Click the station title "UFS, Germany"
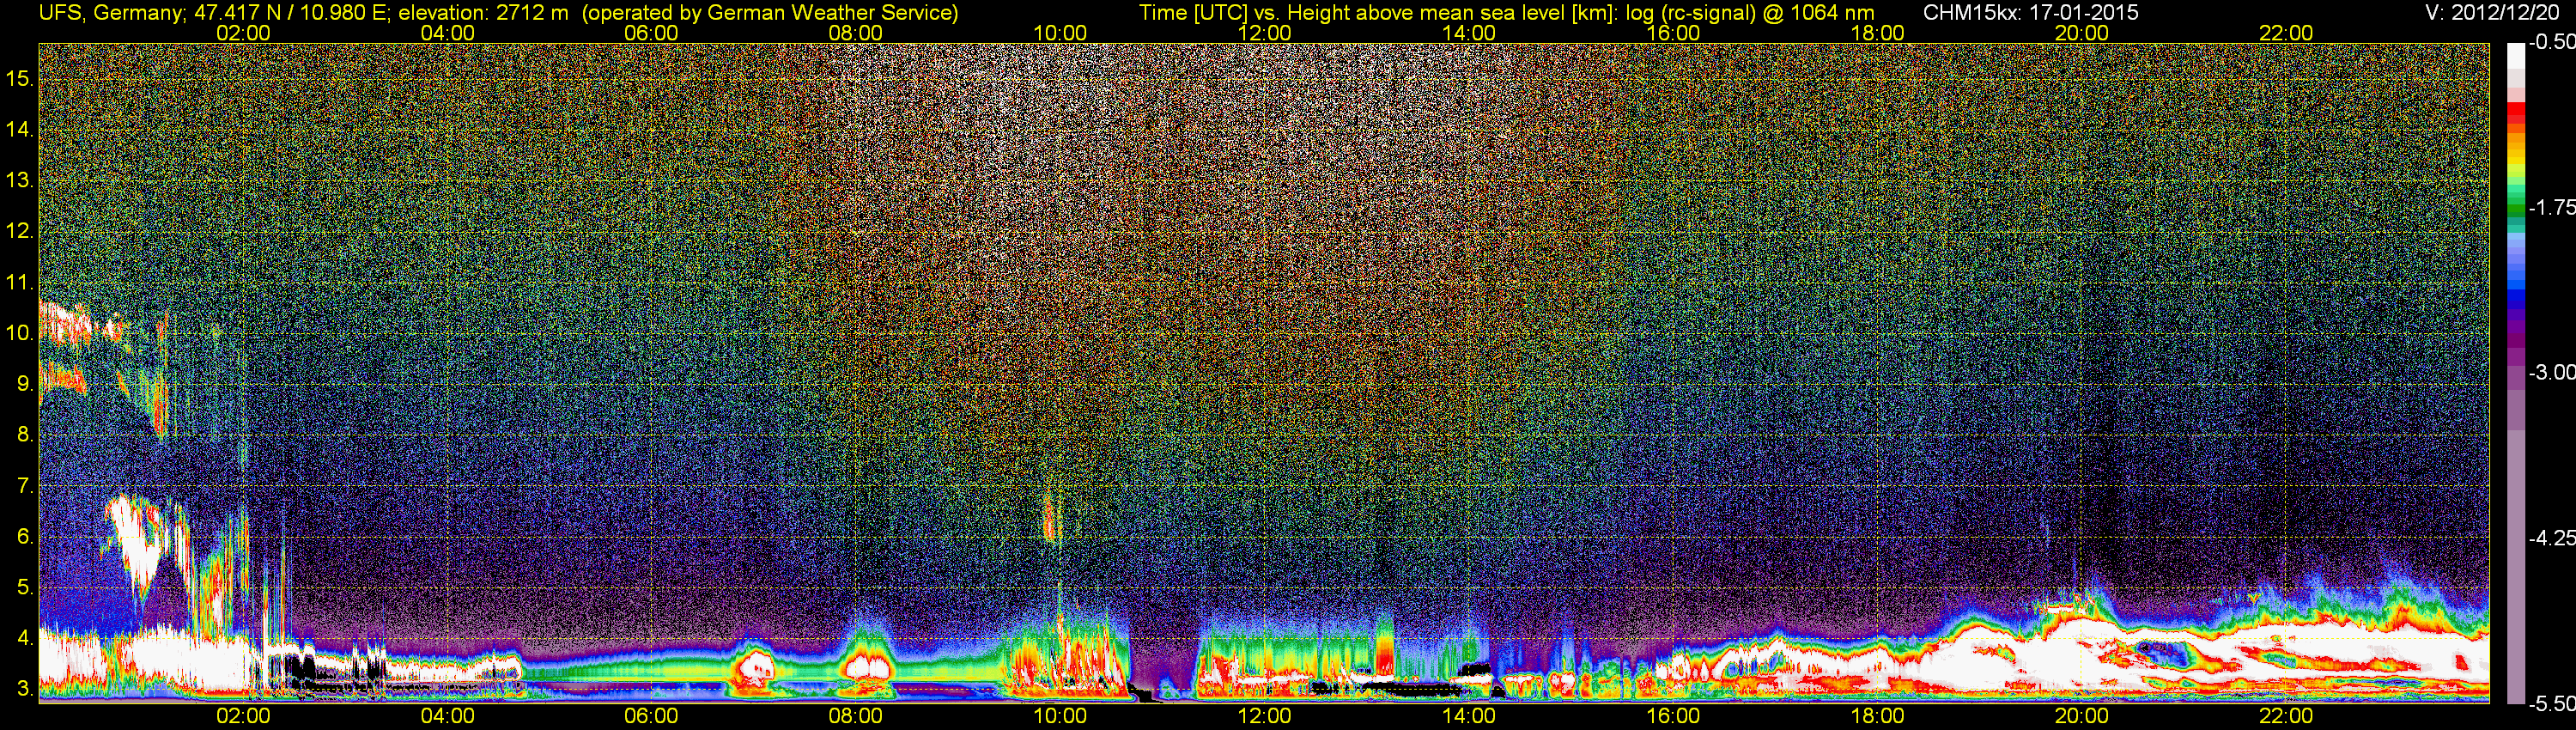2576x730 pixels. 110,13
